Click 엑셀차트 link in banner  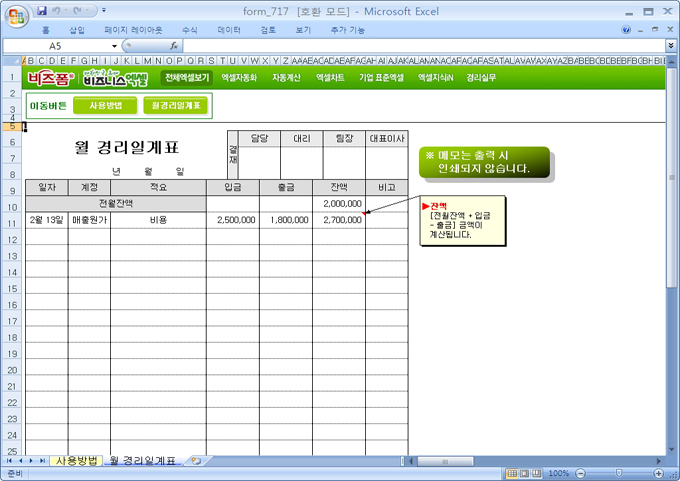click(x=330, y=78)
